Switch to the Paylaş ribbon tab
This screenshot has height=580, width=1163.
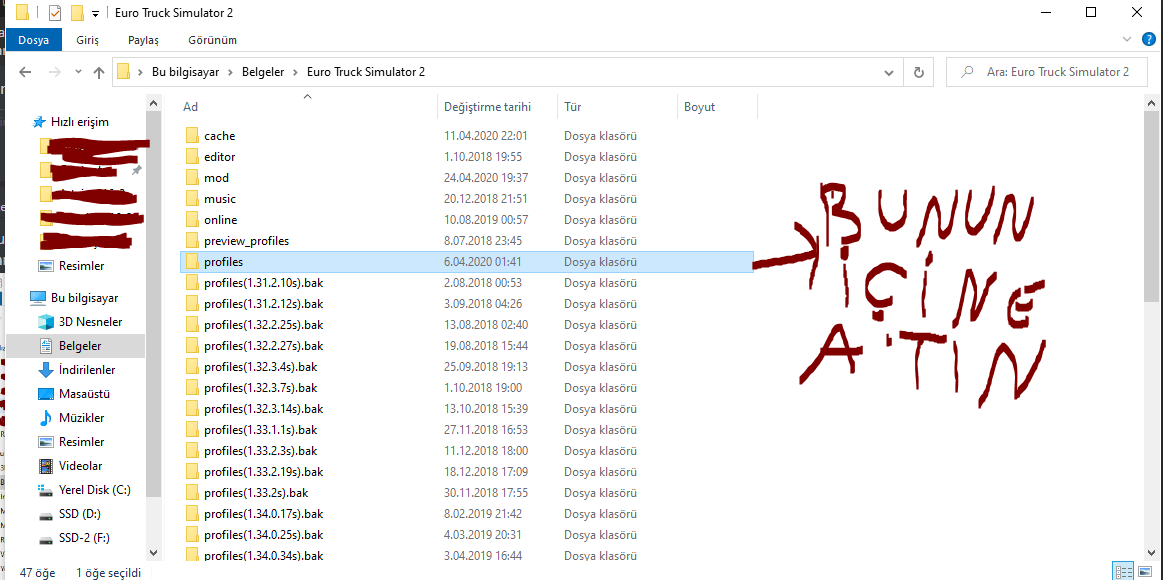click(x=143, y=39)
